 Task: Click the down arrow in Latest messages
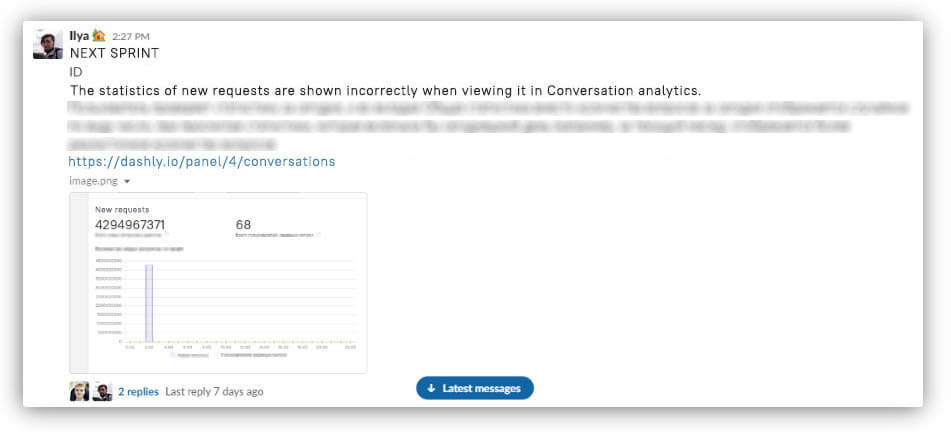(431, 388)
